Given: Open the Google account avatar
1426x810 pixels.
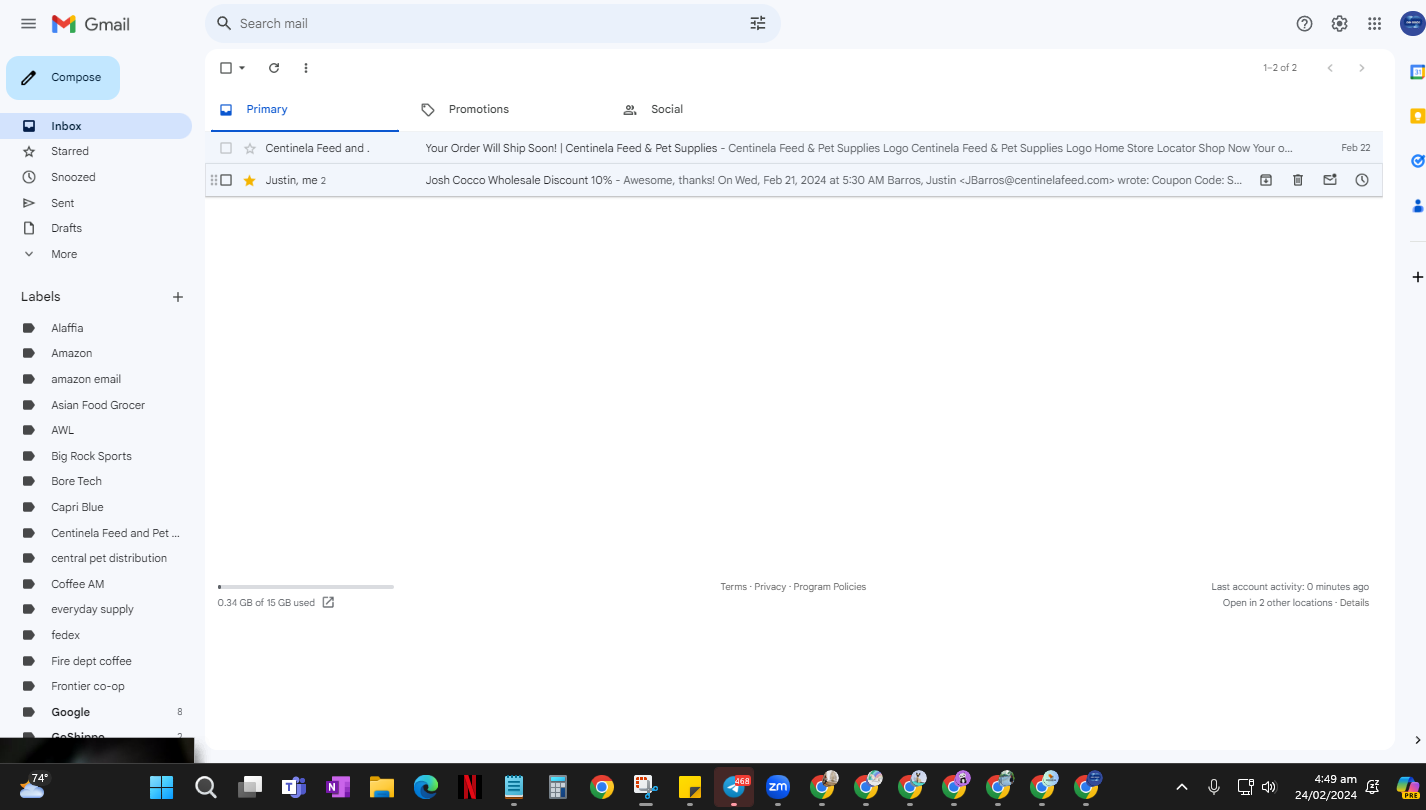Looking at the screenshot, I should 1412,24.
